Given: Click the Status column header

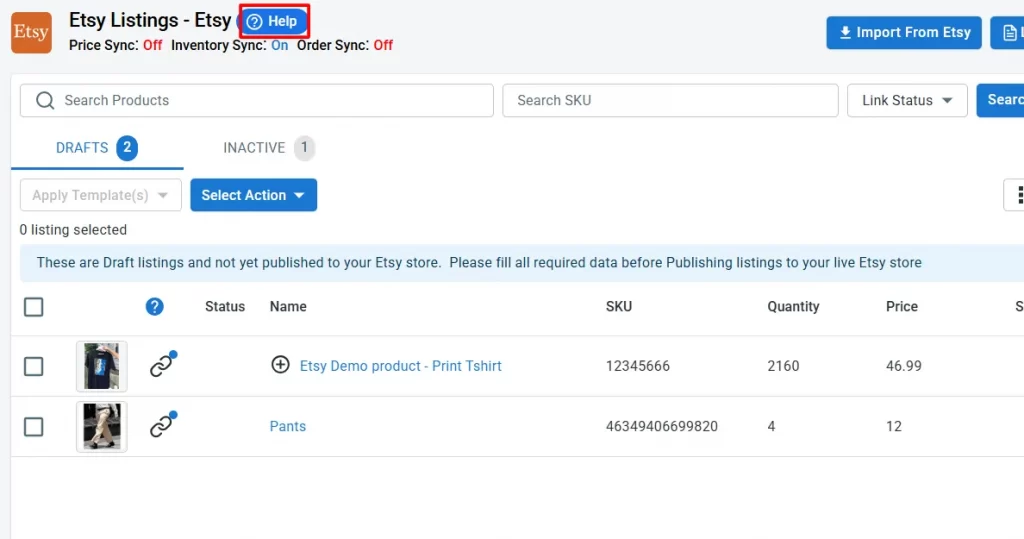Looking at the screenshot, I should point(225,306).
